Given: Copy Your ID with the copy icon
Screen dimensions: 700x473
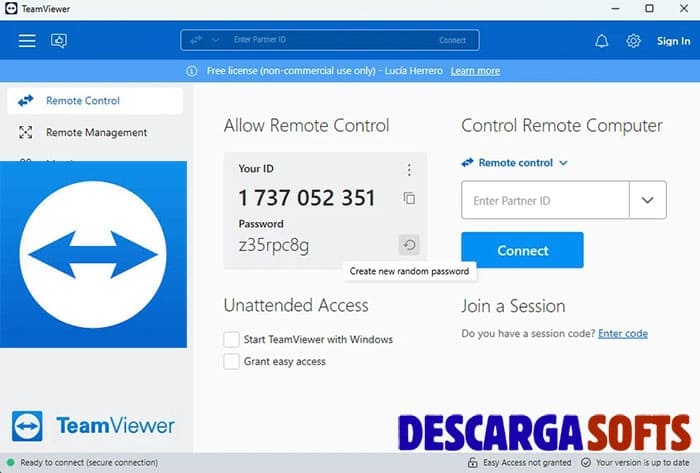Looking at the screenshot, I should coord(409,198).
